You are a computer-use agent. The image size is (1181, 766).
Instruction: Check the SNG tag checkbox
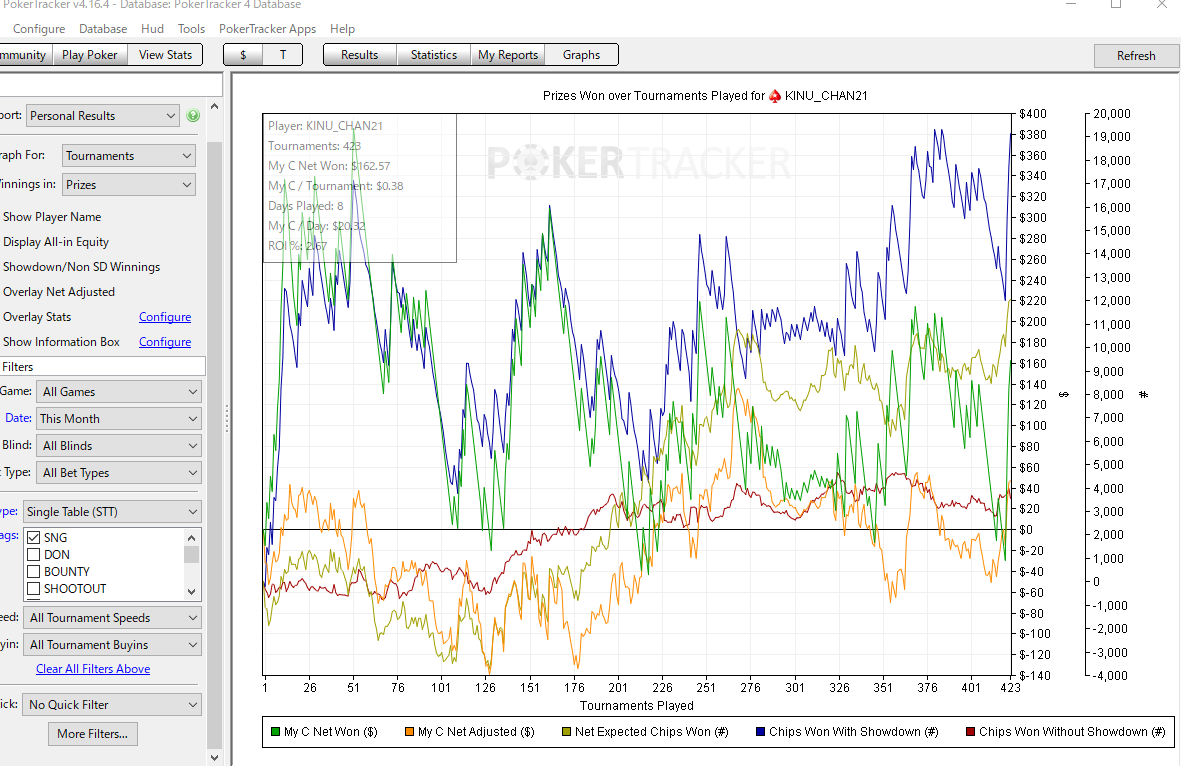click(x=33, y=537)
